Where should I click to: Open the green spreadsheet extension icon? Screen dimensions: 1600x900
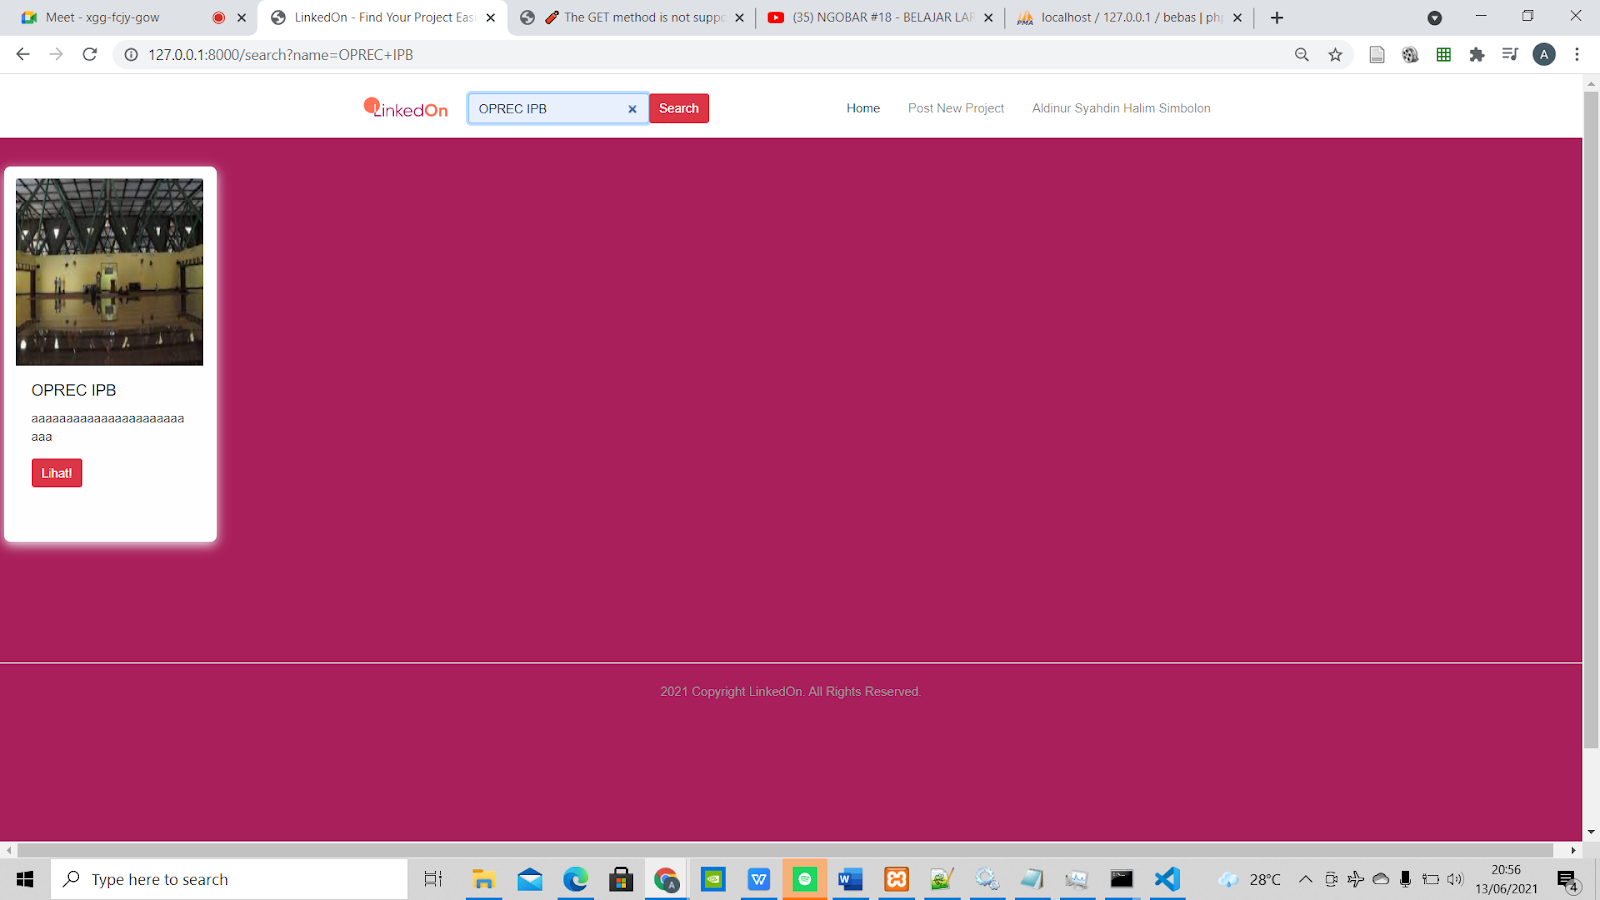click(1443, 55)
